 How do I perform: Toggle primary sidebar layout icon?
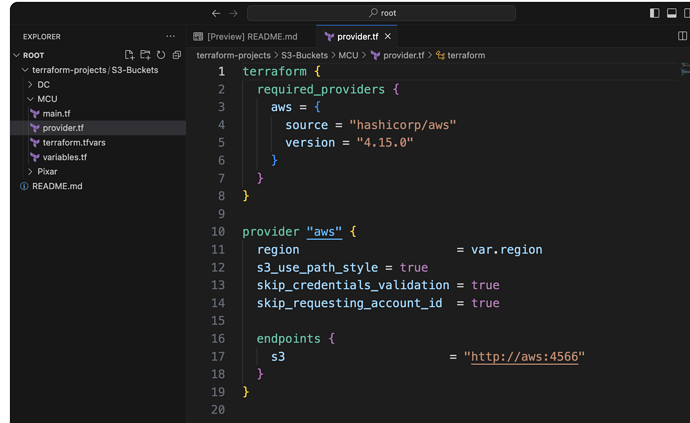pos(654,13)
